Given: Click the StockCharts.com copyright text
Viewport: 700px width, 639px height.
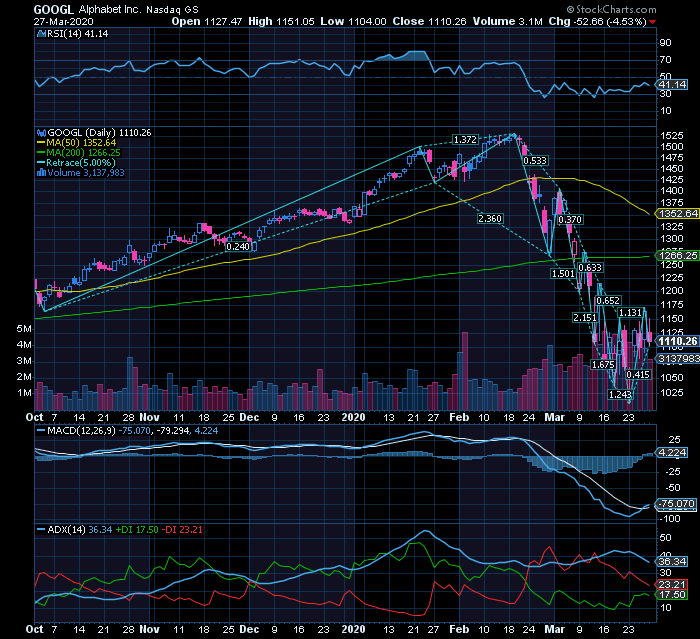Looking at the screenshot, I should [612, 9].
